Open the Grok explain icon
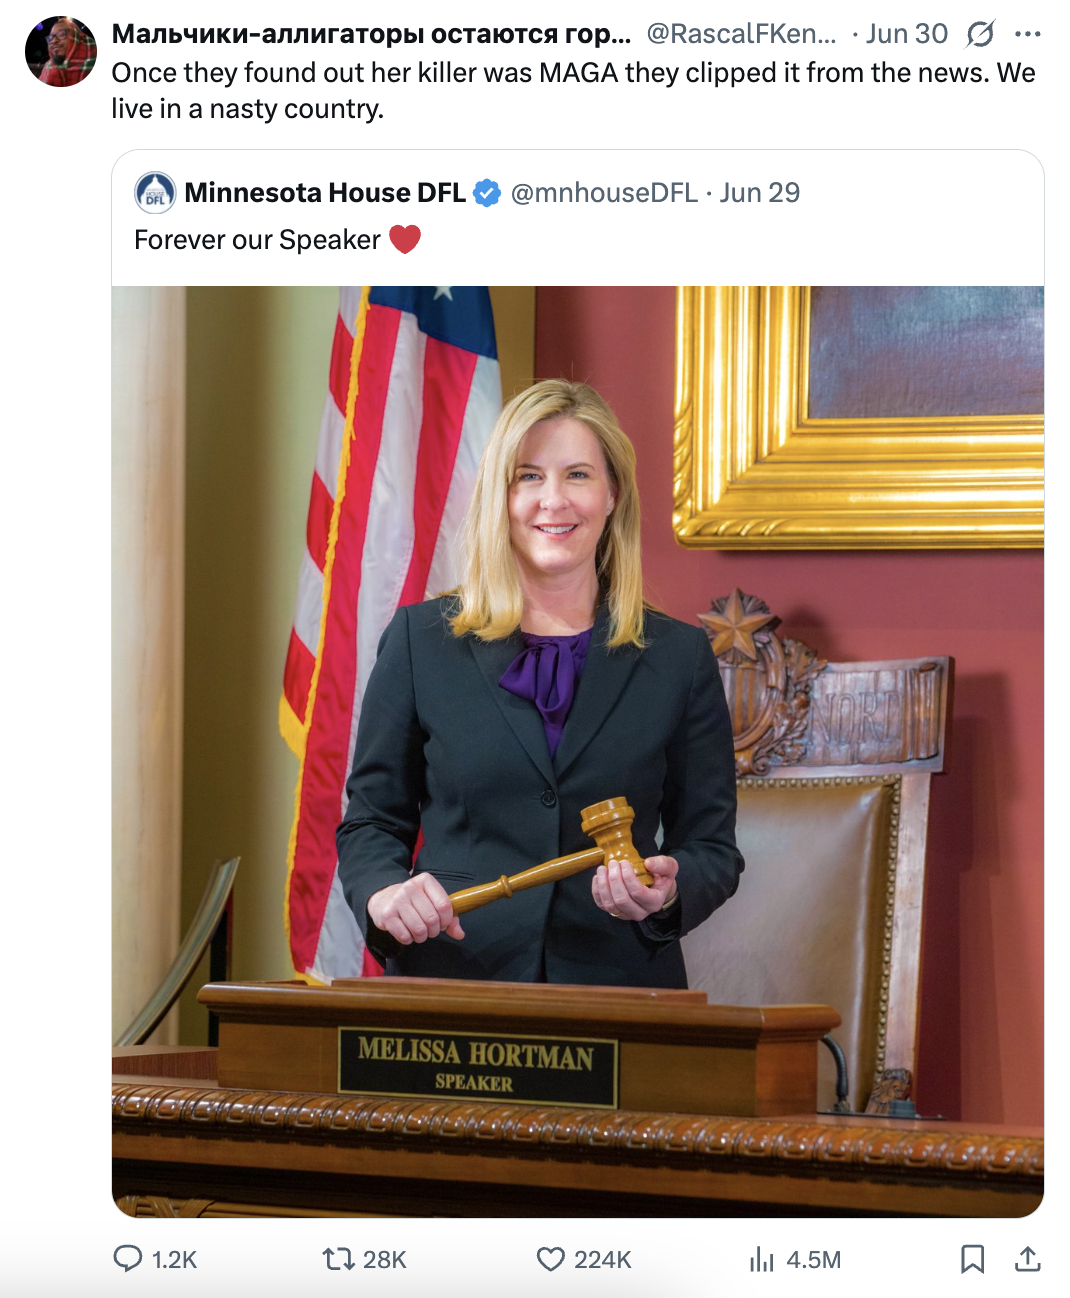 coord(981,34)
